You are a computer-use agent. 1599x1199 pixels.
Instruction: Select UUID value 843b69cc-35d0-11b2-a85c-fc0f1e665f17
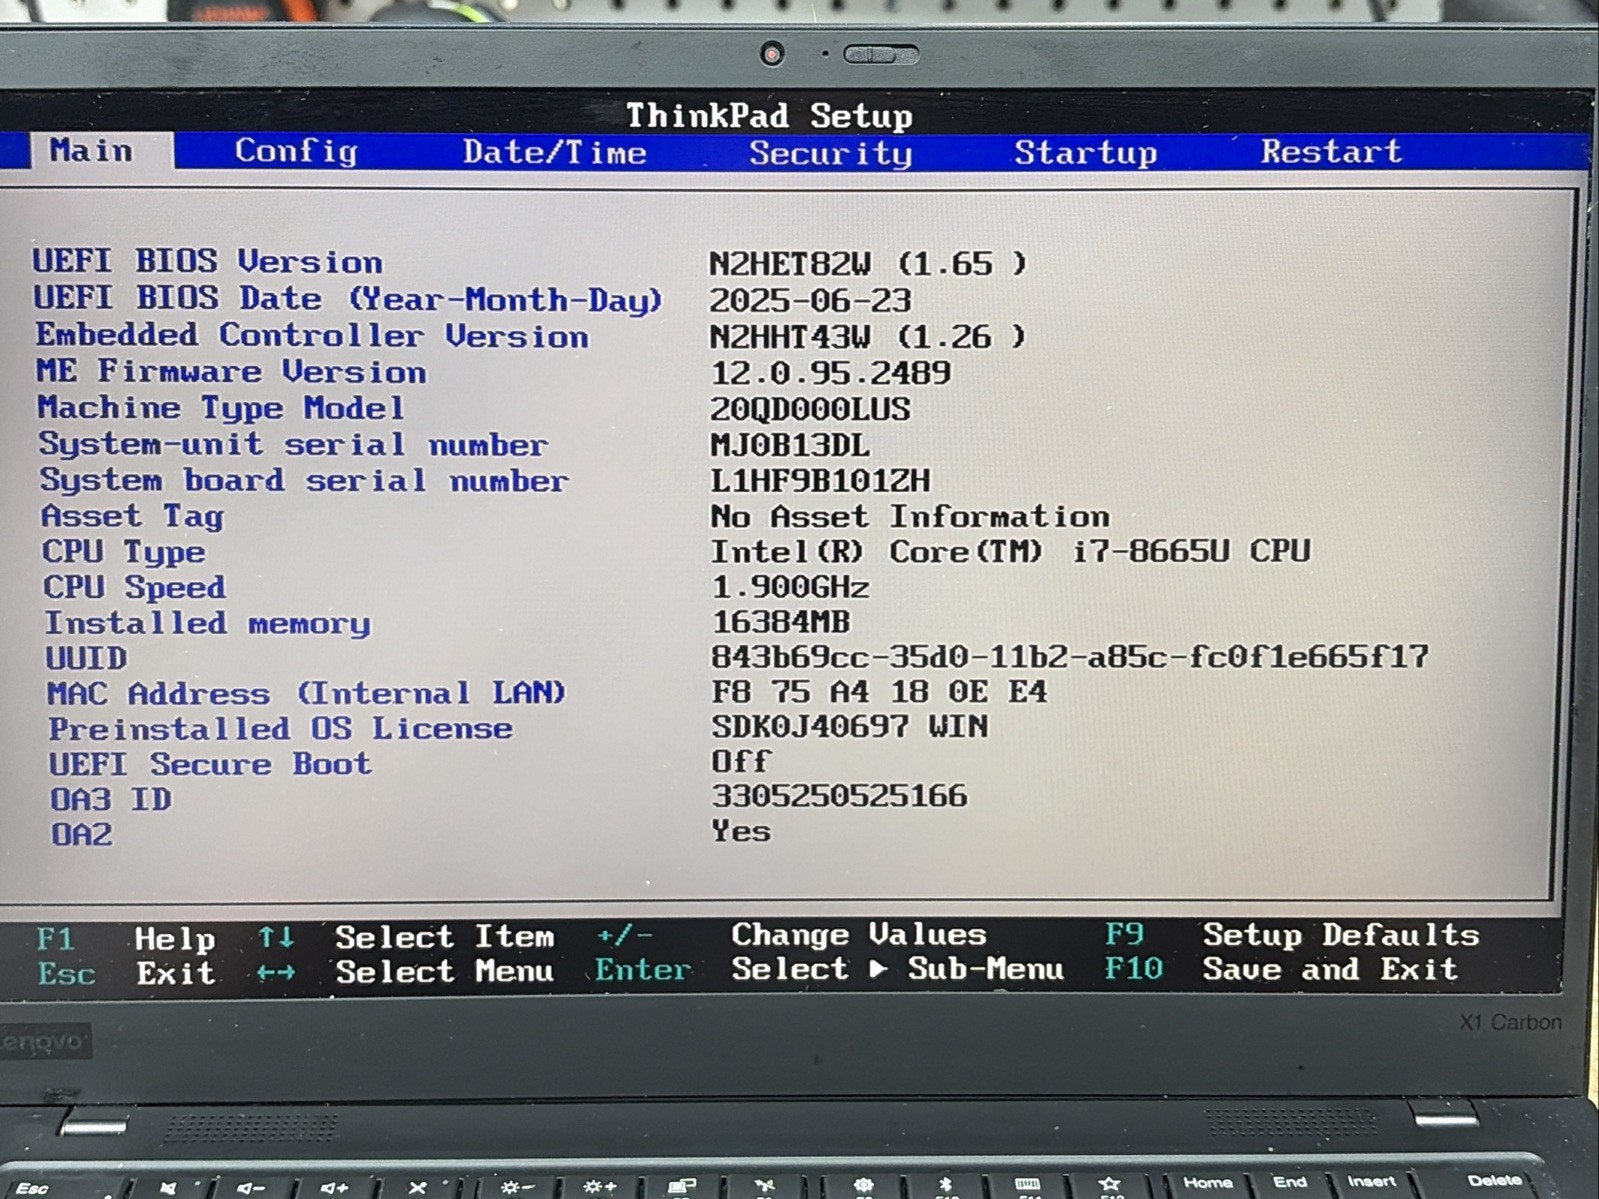(x=1069, y=657)
